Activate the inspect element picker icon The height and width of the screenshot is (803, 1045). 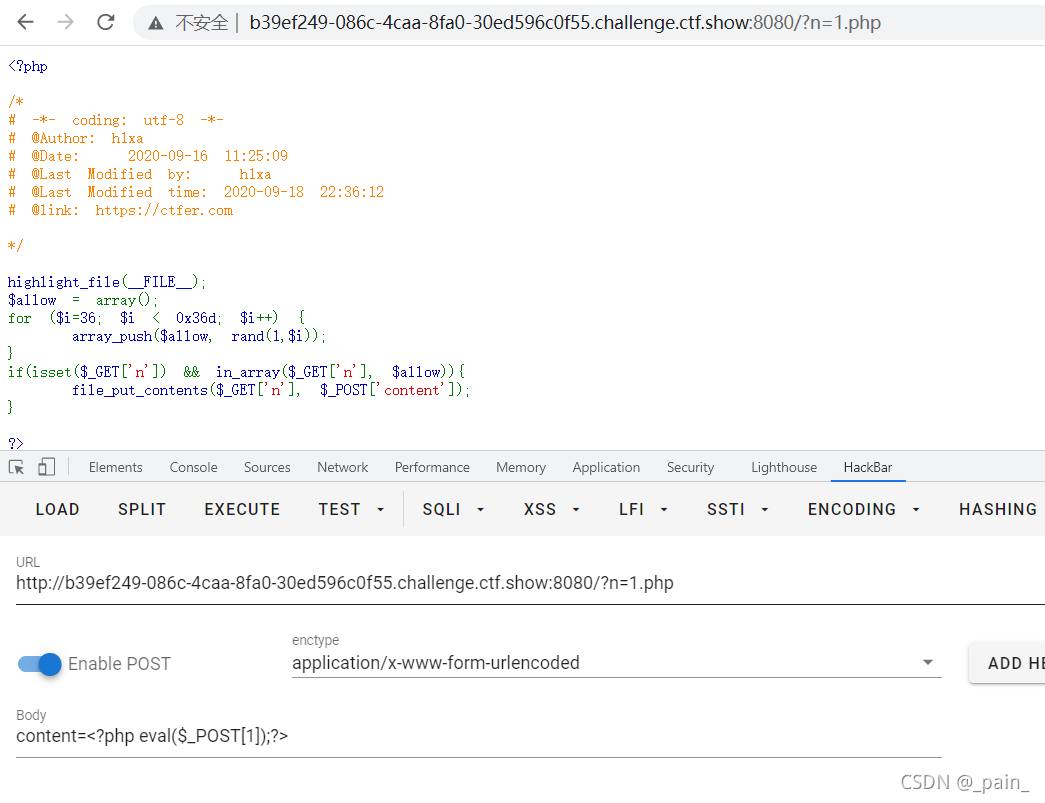(x=16, y=467)
